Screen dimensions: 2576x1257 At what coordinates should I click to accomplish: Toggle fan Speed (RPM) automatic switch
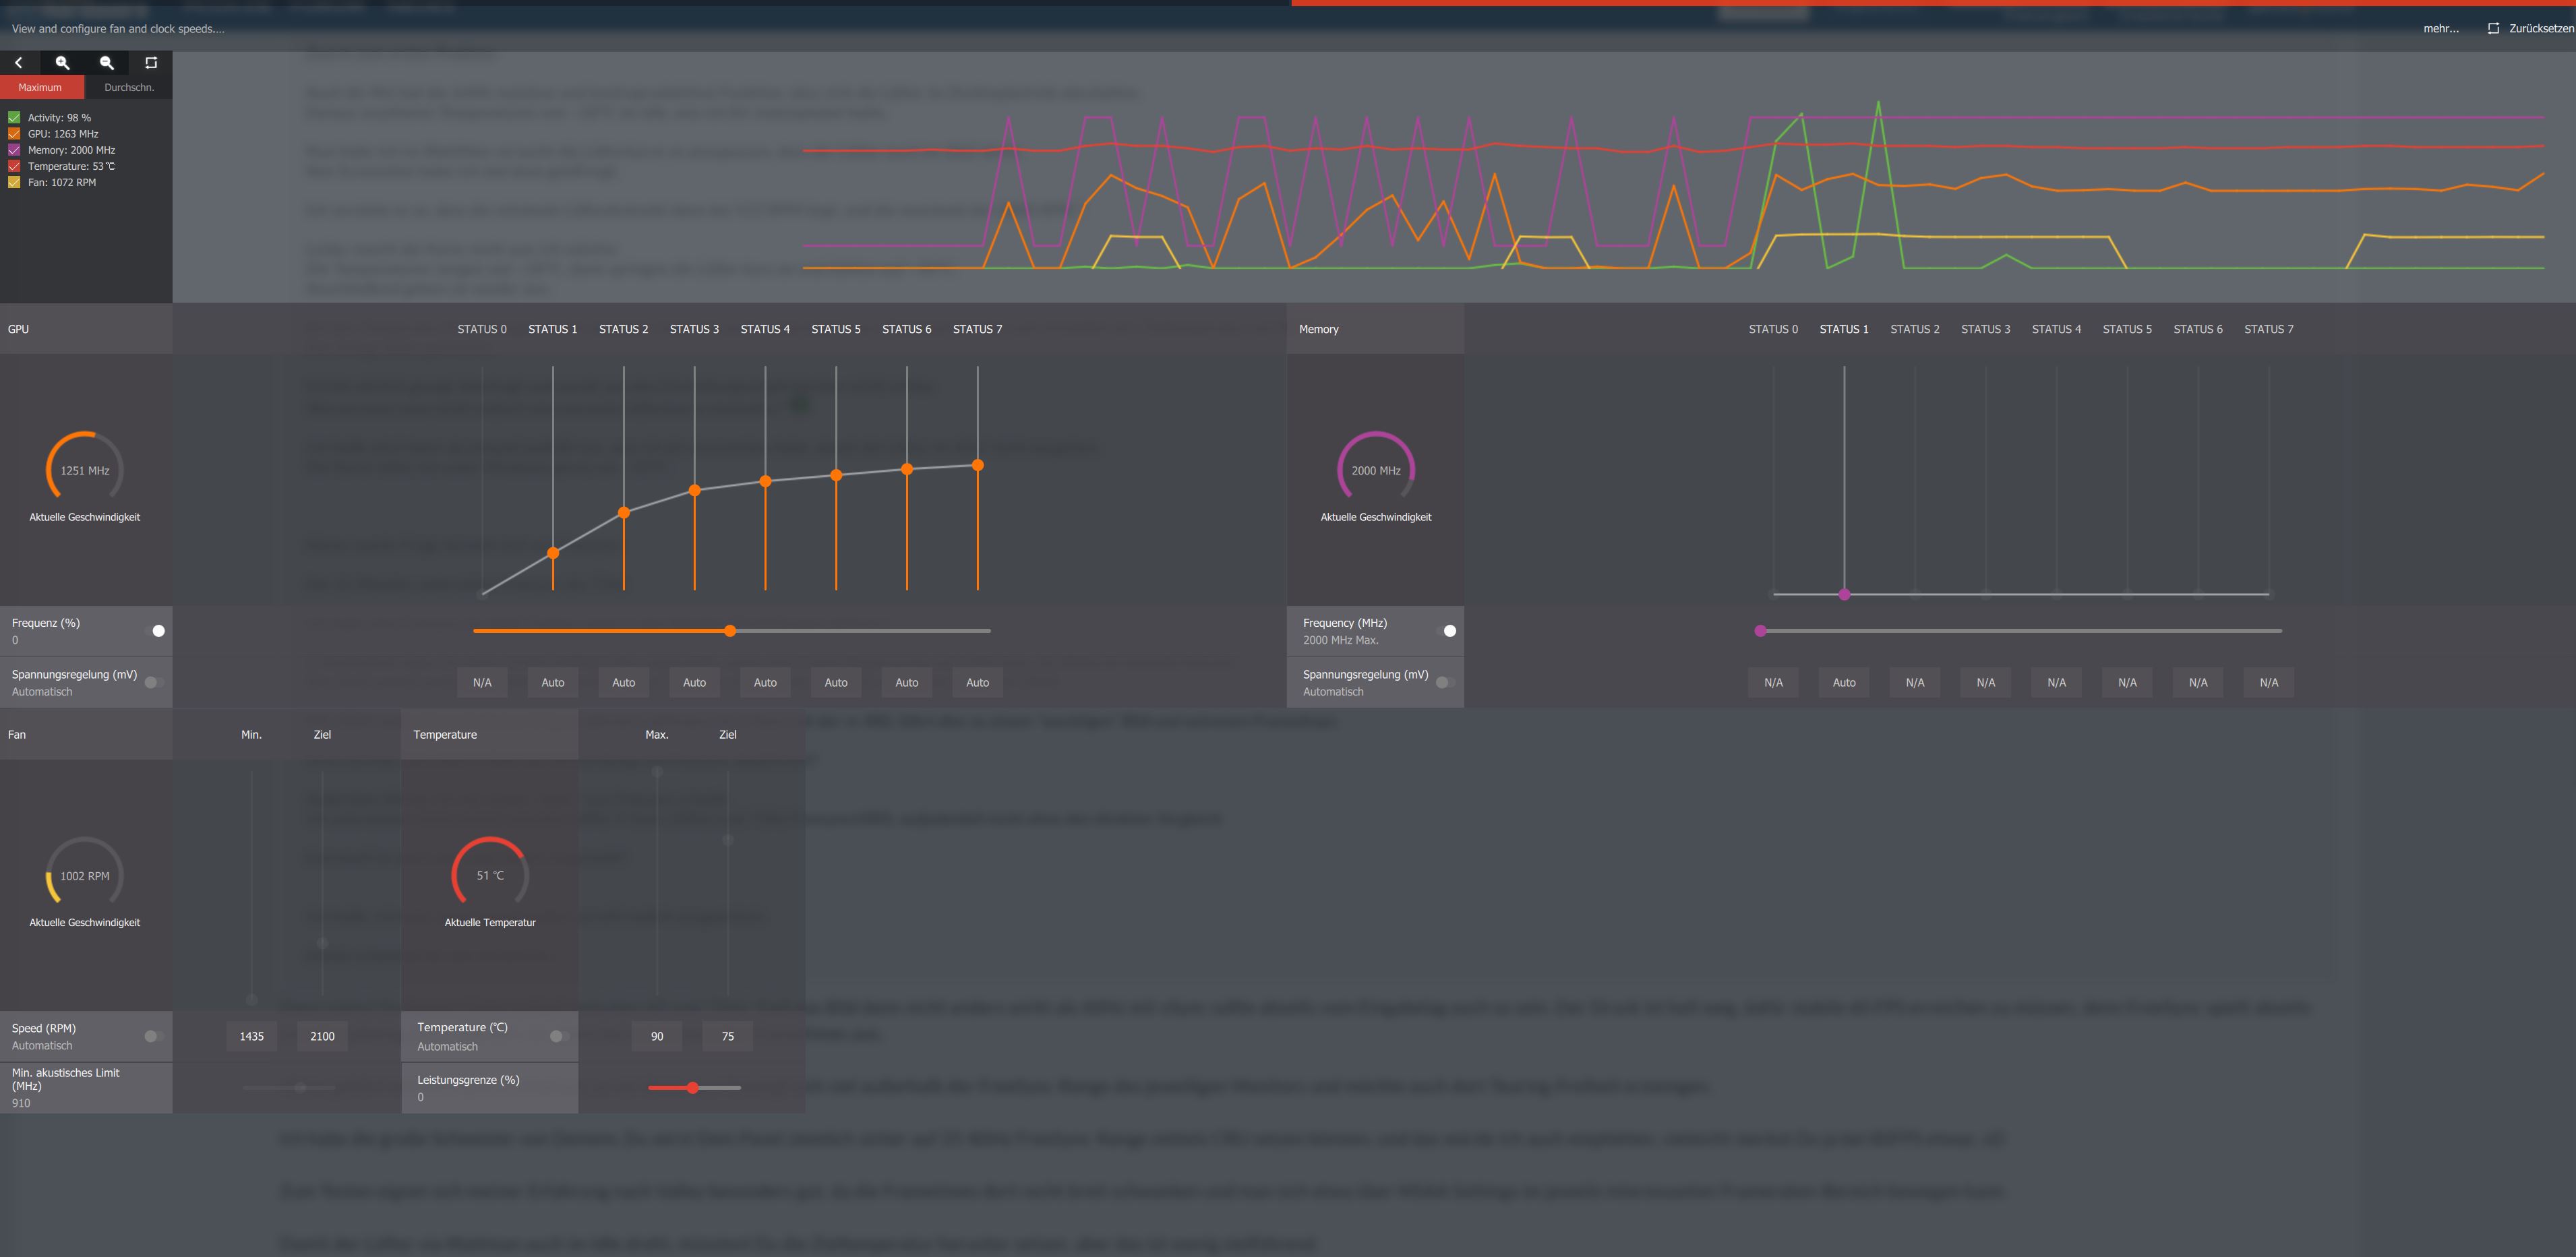coord(153,1036)
